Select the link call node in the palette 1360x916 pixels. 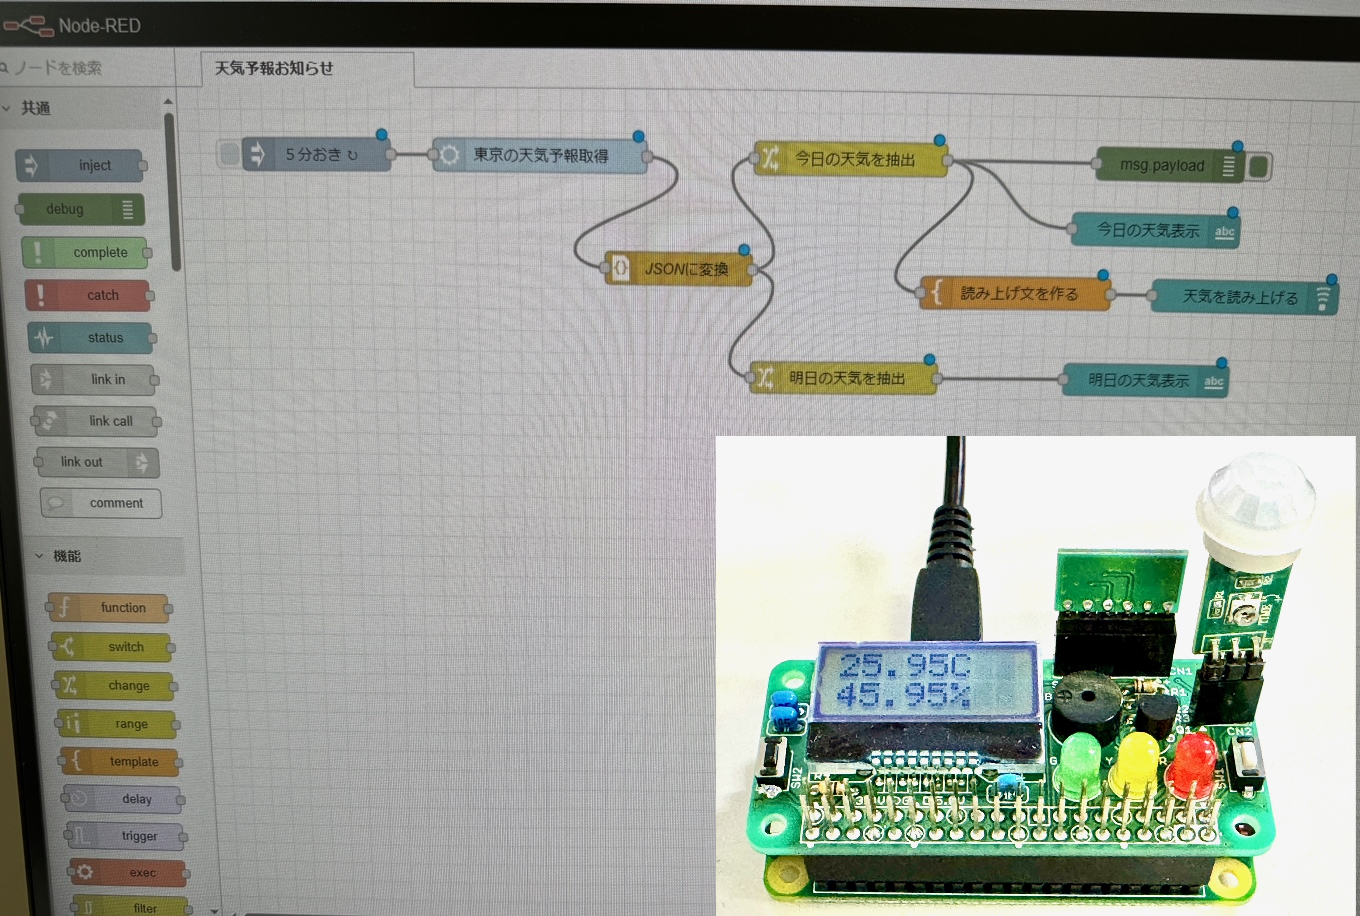click(x=97, y=421)
